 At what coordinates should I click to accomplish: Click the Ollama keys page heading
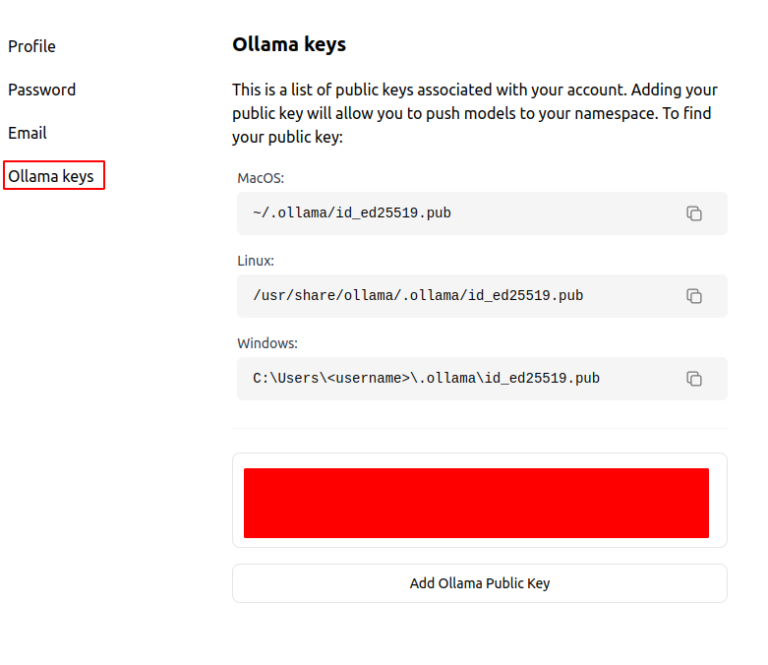coord(289,45)
